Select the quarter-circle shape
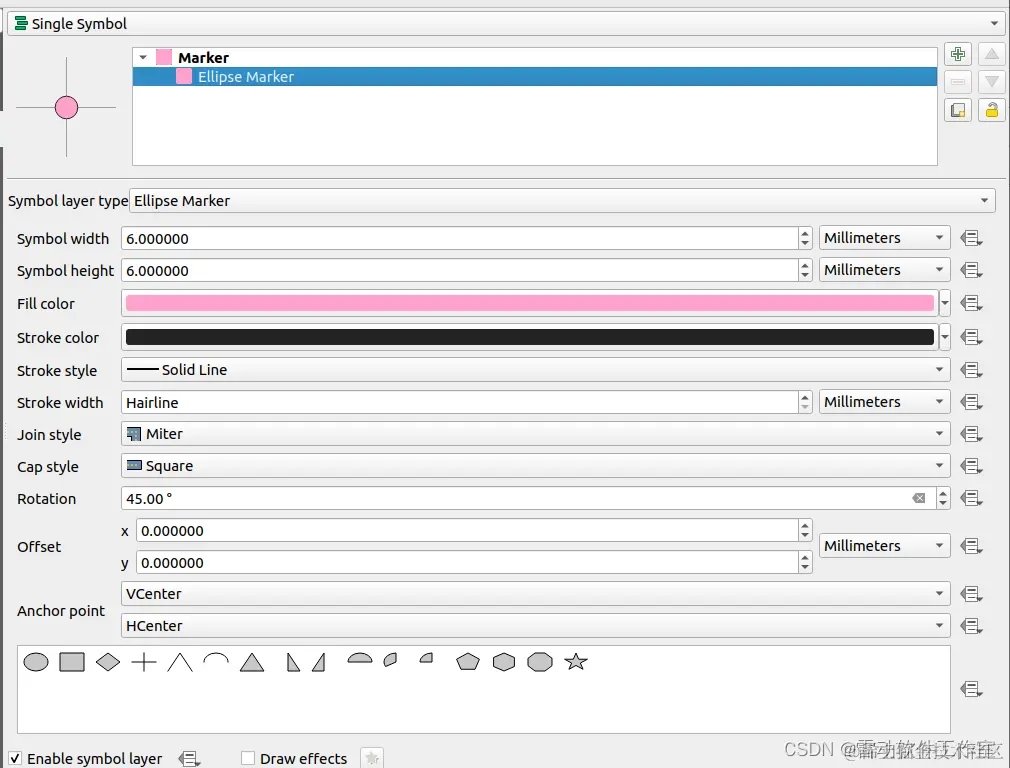The height and width of the screenshot is (768, 1010). 426,658
